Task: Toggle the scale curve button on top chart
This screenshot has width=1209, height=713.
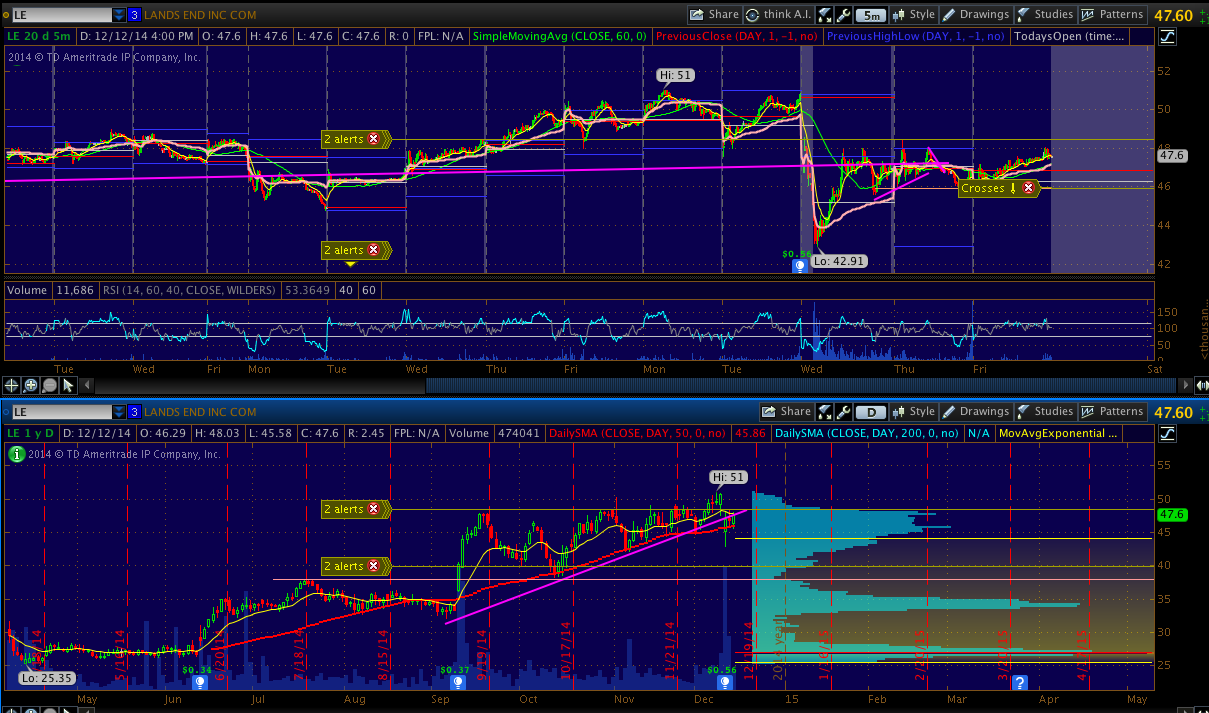Action: (1168, 36)
